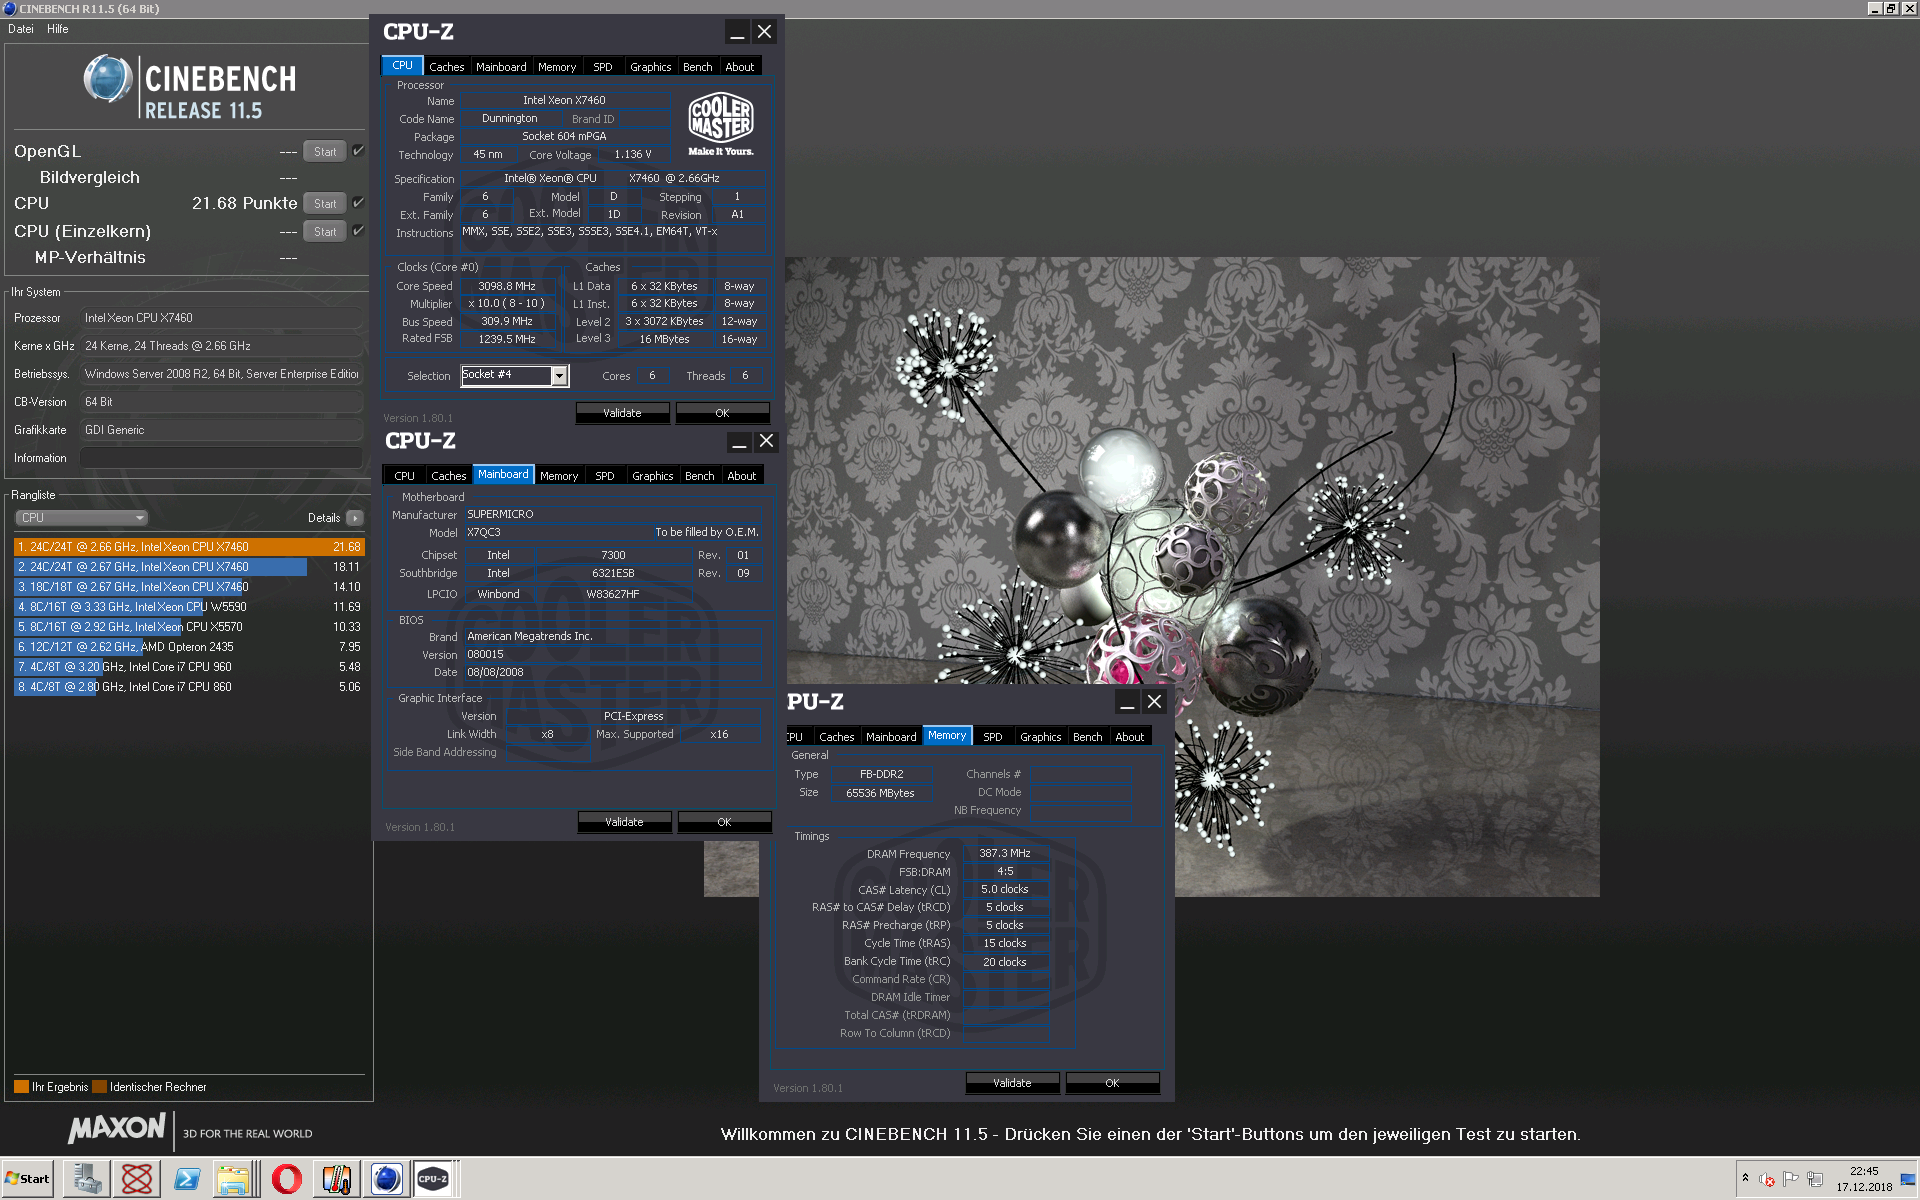Start the CPU benchmark
The image size is (1920, 1200).
click(325, 204)
